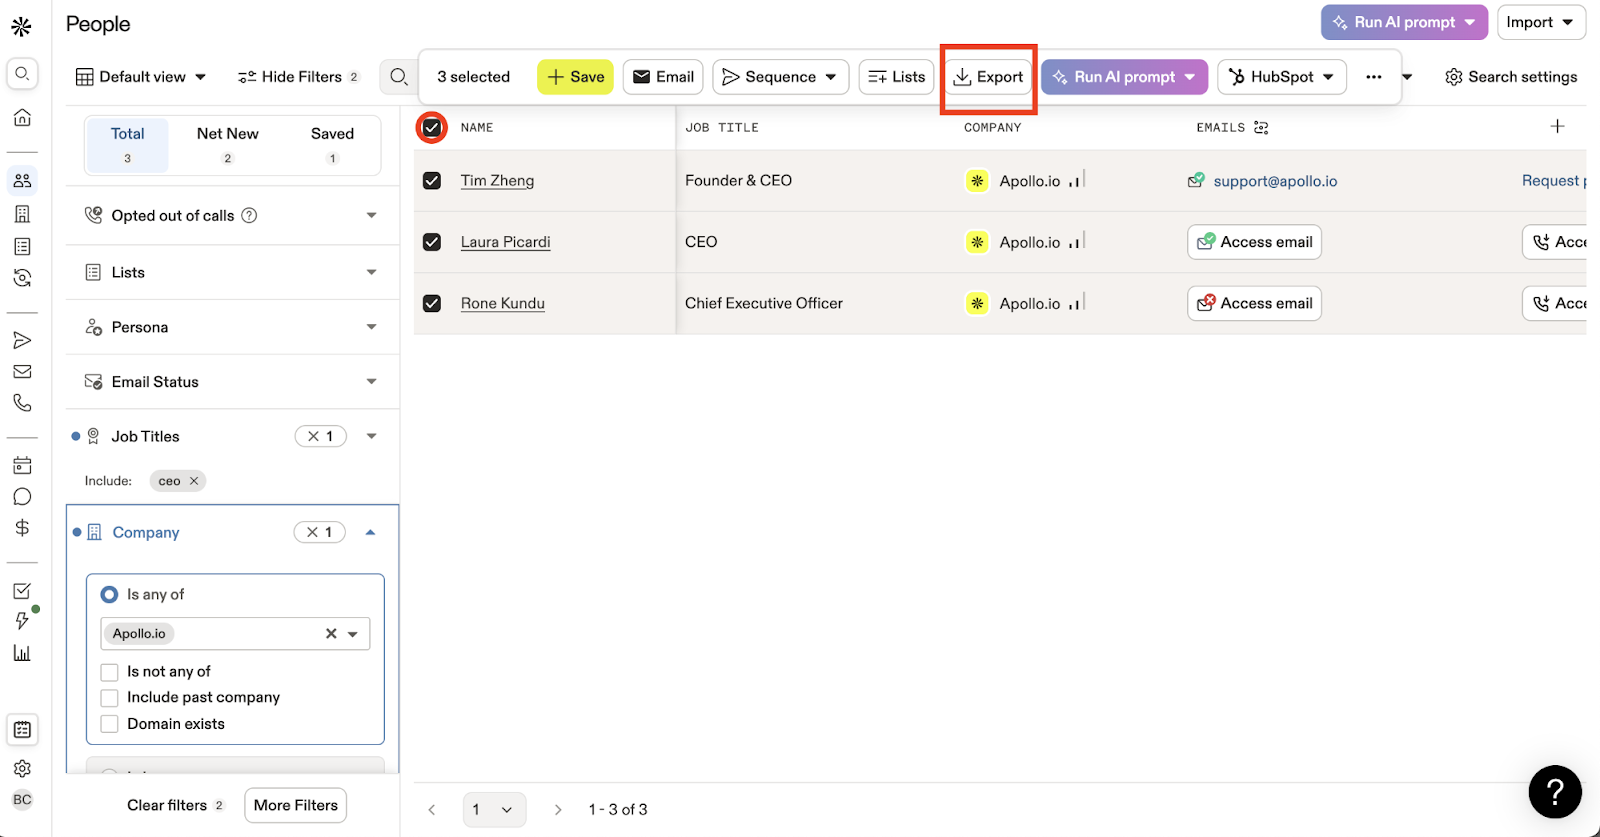Click the BC user avatar
Viewport: 1600px width, 837px height.
[x=22, y=800]
